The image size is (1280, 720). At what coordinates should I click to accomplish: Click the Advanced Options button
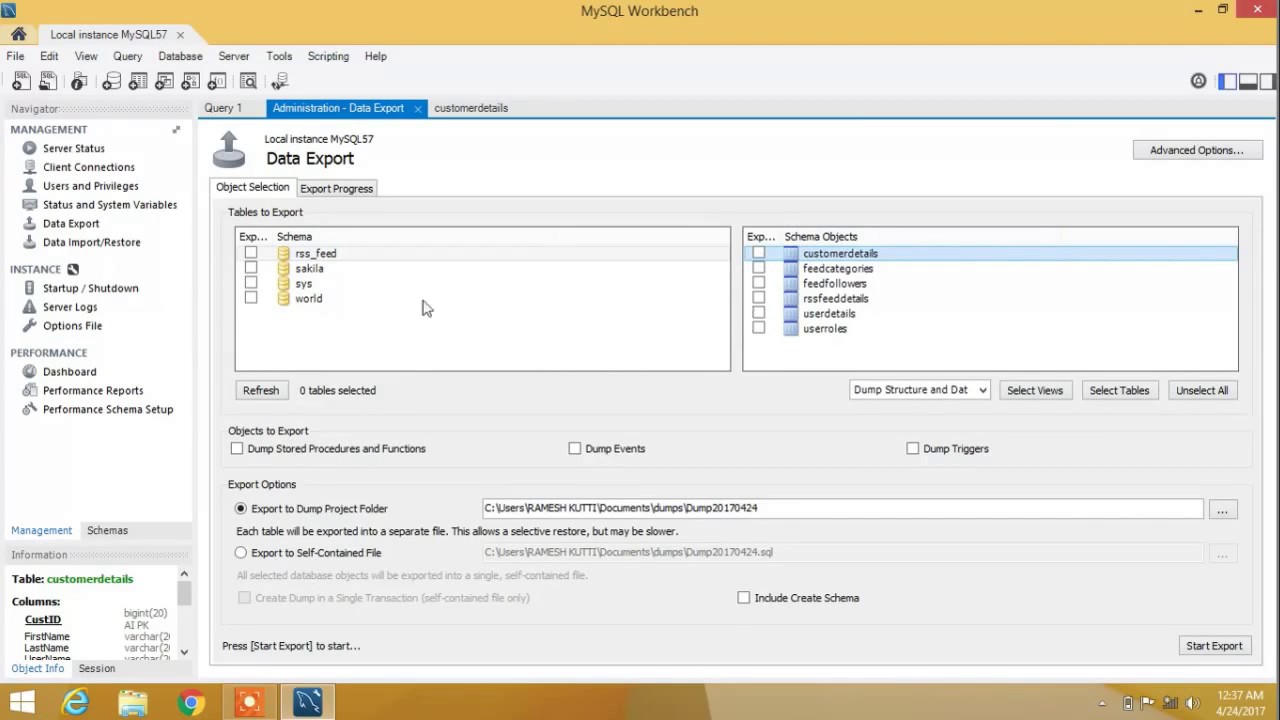tap(1197, 150)
